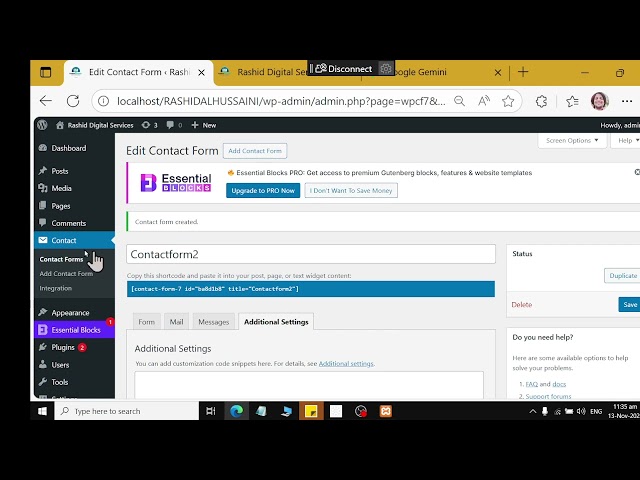Activate the Read aloud icon
Viewport: 640px width, 480px height.
point(484,101)
